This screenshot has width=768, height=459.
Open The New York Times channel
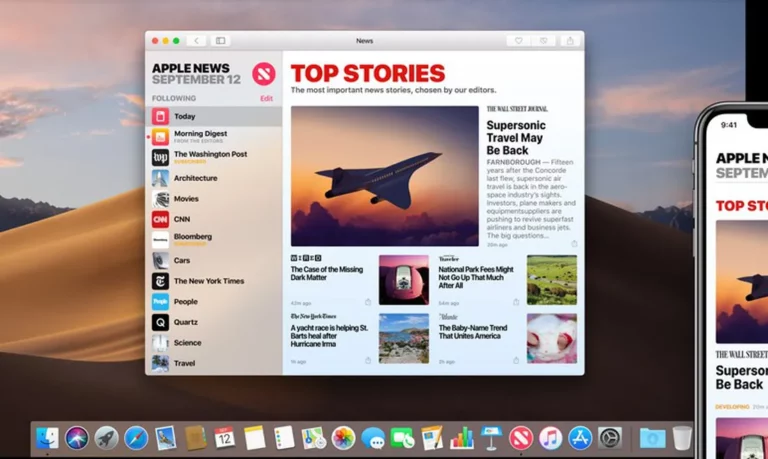tap(214, 281)
